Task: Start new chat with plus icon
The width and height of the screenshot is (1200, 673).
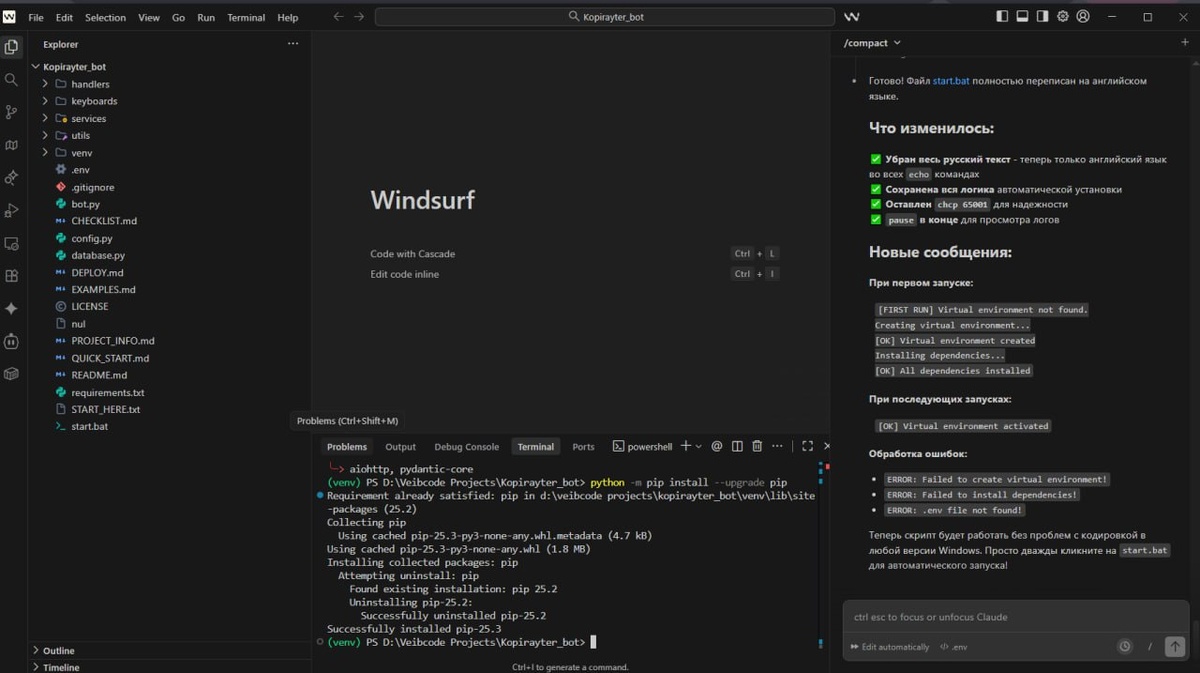Action: pos(1185,43)
